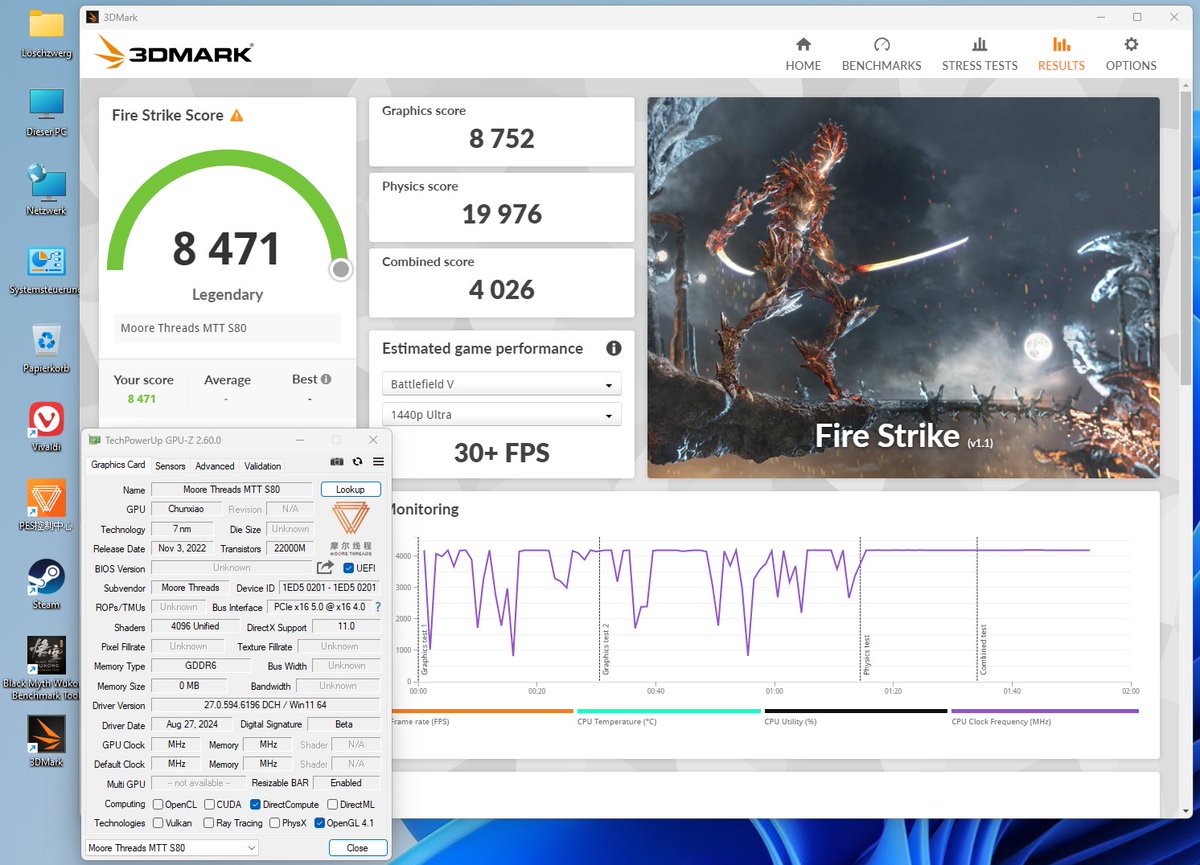Click the orange Frame rate legend bar

[482, 711]
